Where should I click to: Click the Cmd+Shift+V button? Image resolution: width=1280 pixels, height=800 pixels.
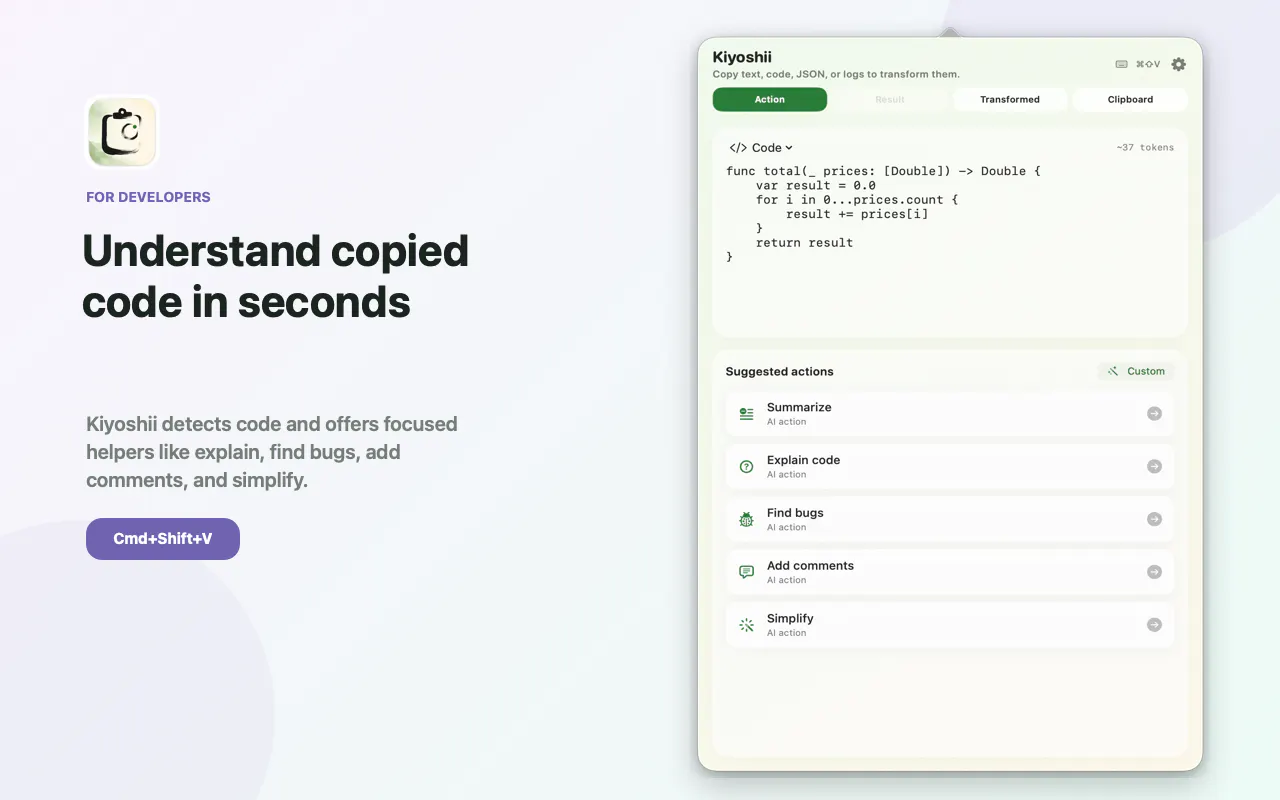163,539
